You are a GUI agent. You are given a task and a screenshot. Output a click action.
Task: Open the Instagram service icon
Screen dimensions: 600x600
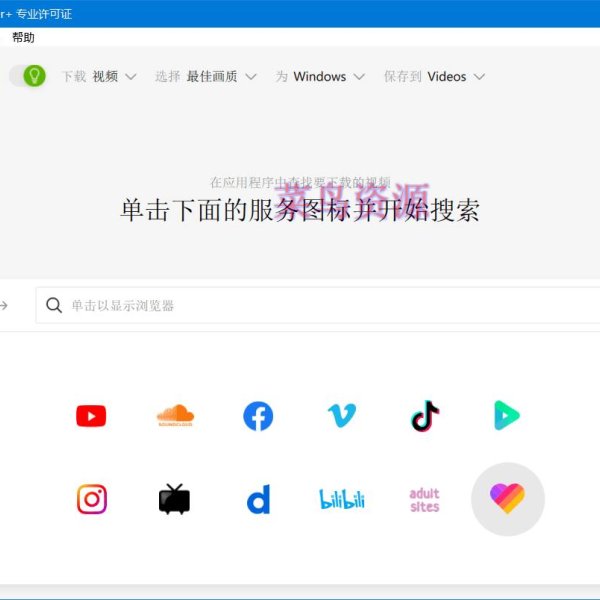pos(92,499)
